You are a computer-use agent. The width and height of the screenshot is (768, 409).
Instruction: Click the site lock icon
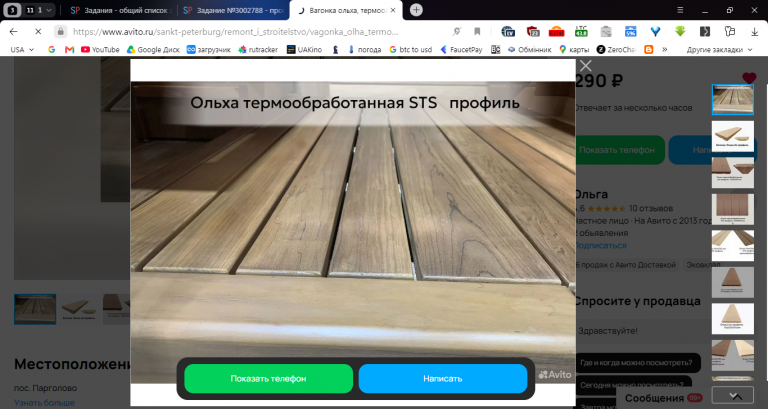(60, 32)
